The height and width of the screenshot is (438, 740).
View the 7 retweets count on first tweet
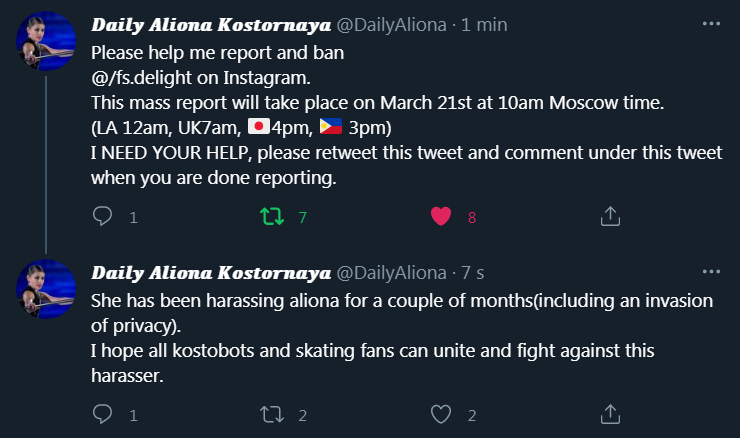301,217
